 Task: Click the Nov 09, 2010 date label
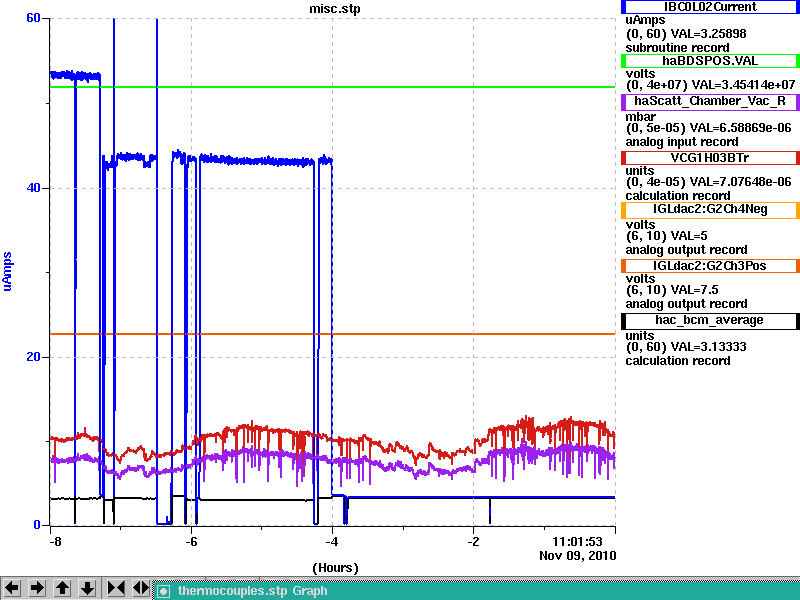[x=578, y=556]
